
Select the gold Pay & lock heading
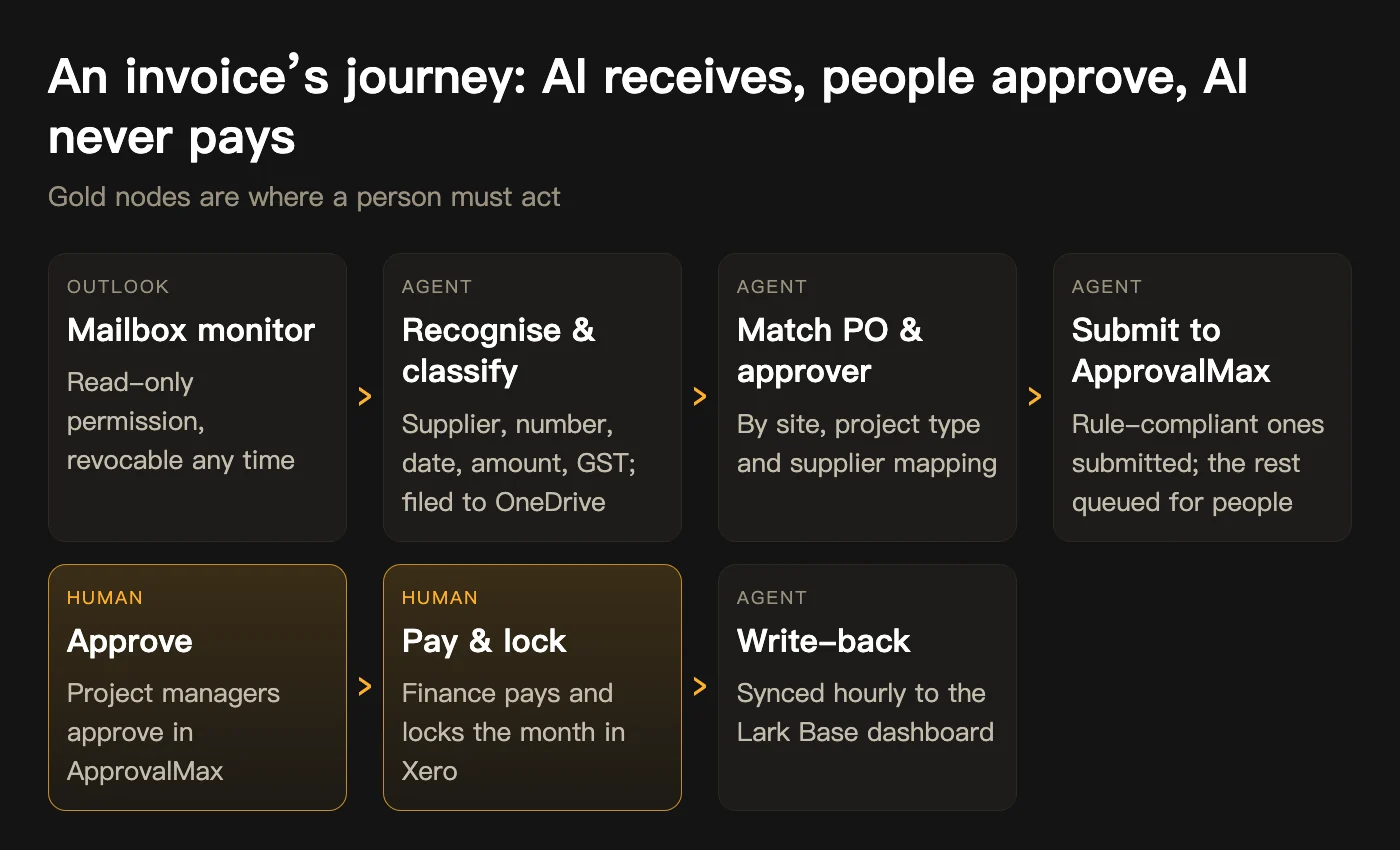(x=484, y=641)
